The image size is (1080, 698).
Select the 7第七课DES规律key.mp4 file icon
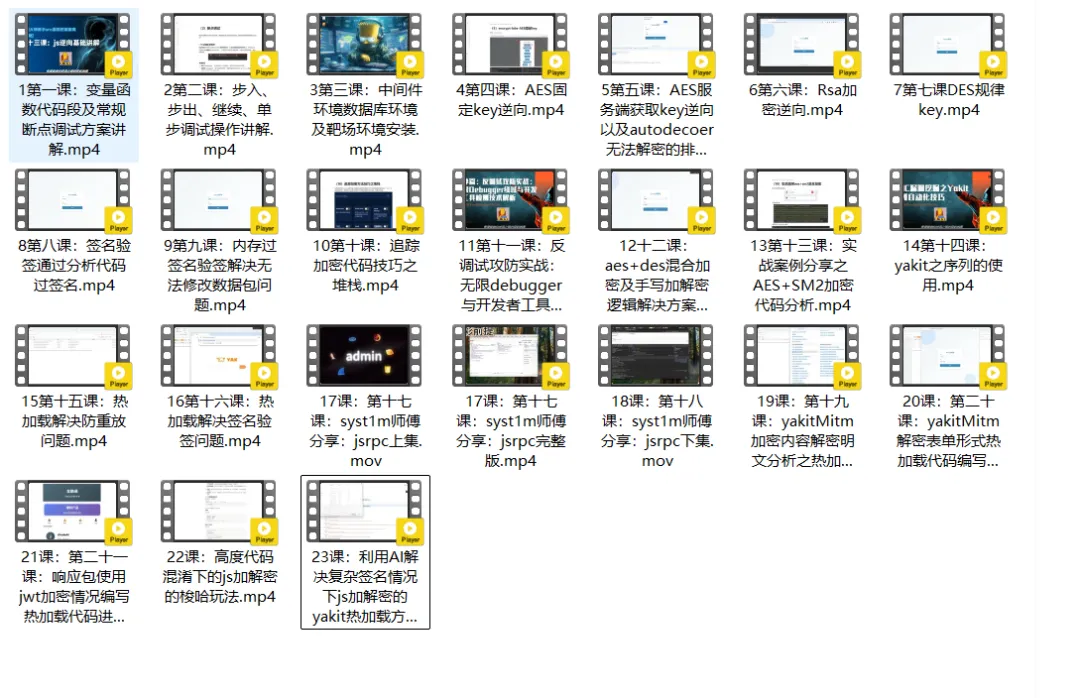948,46
